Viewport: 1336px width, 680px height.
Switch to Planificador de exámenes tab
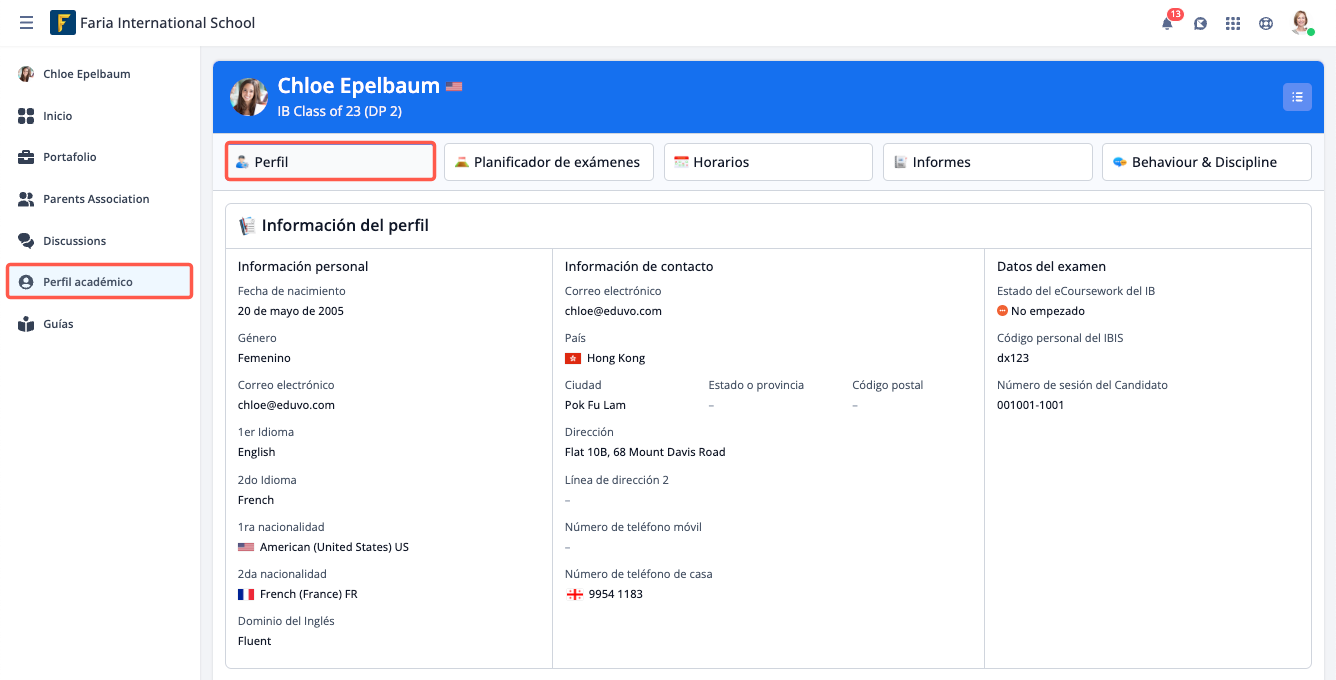(x=549, y=162)
